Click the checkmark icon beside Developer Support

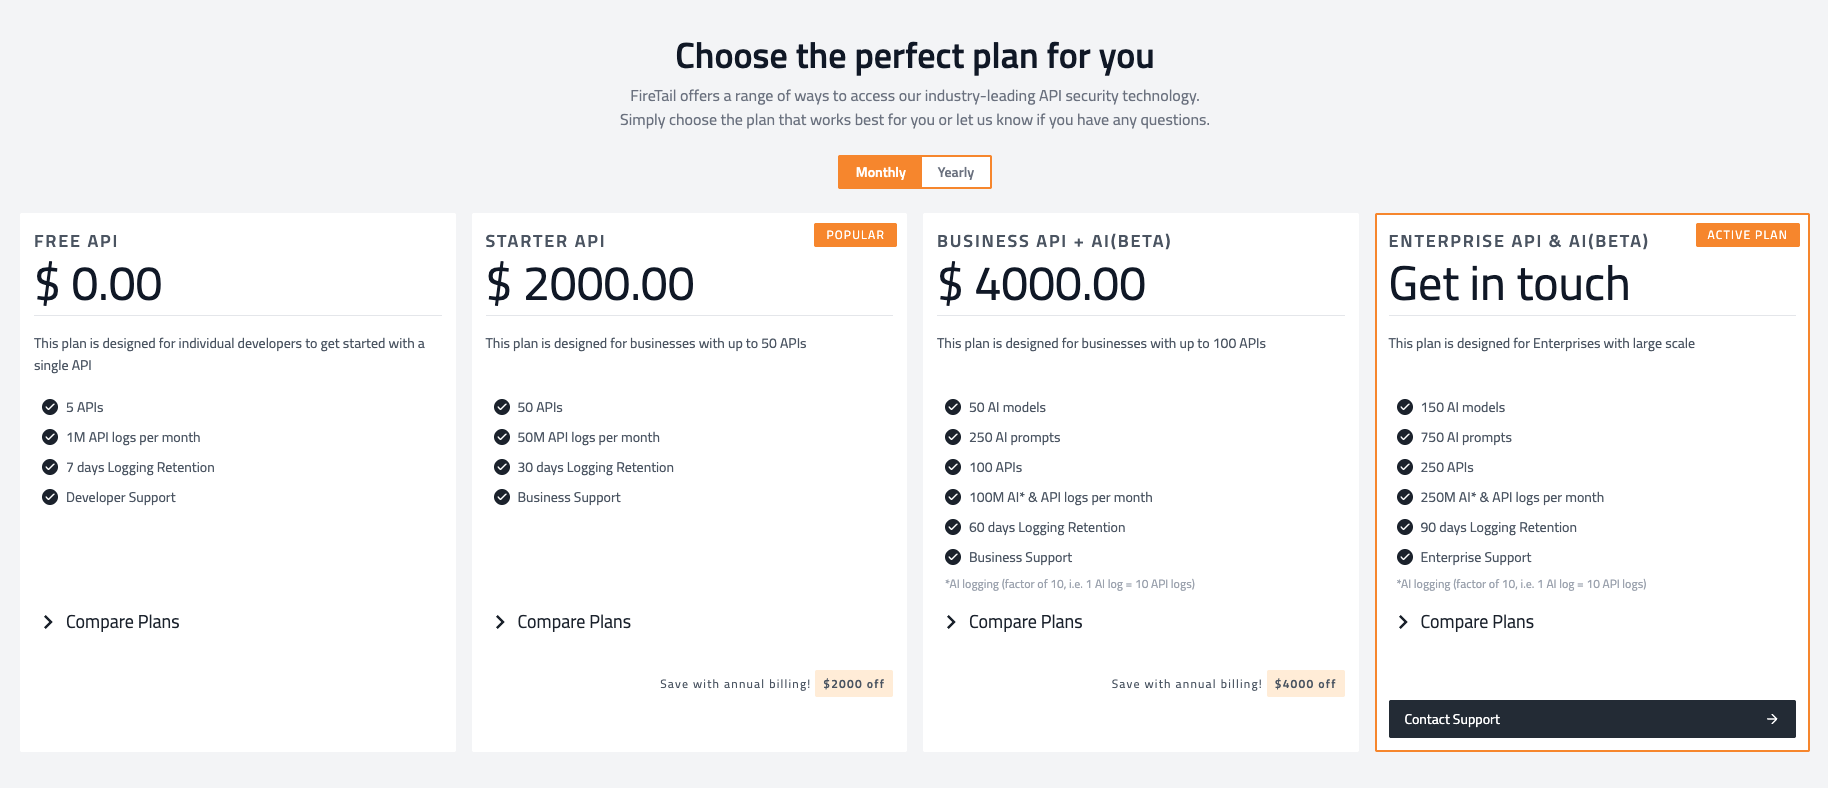pyautogui.click(x=50, y=497)
